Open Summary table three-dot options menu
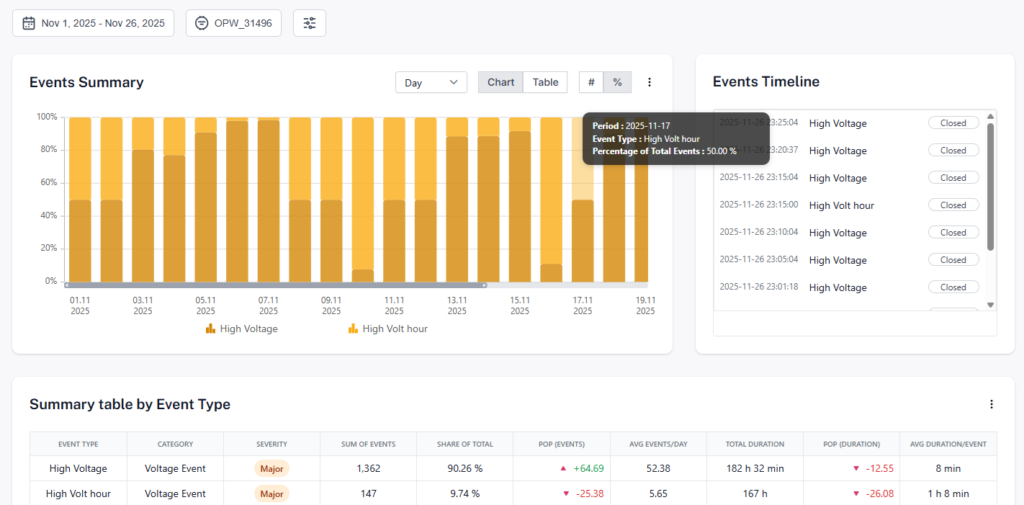The height and width of the screenshot is (505, 1024). [991, 404]
